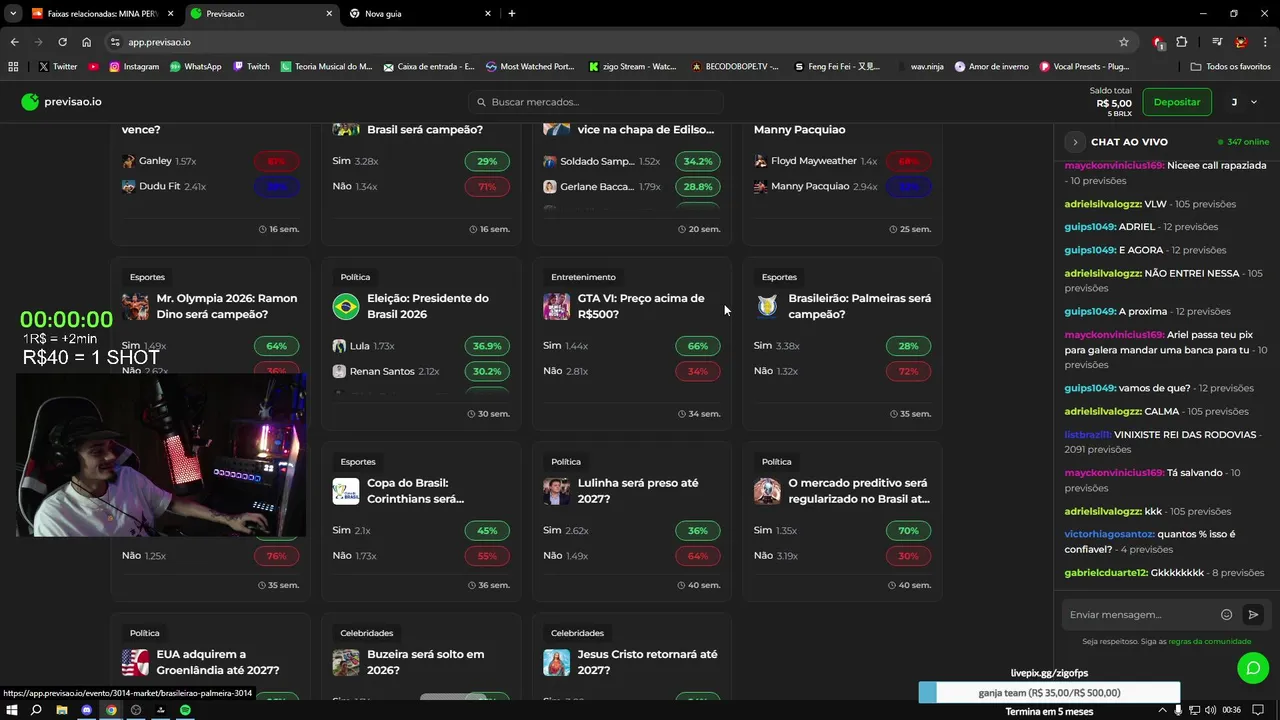Screen dimensions: 1280x720
Task: Click the previsao.io logo
Action: pos(61,102)
